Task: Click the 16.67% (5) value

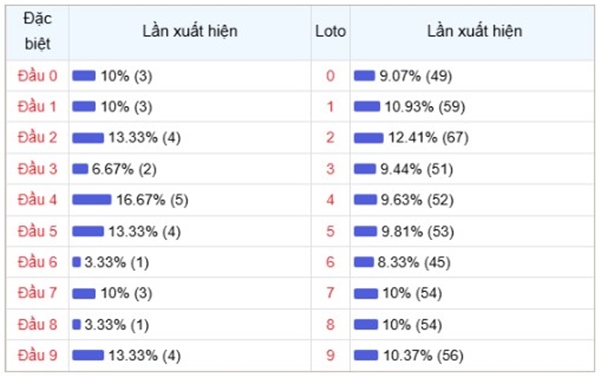Action: 152,200
